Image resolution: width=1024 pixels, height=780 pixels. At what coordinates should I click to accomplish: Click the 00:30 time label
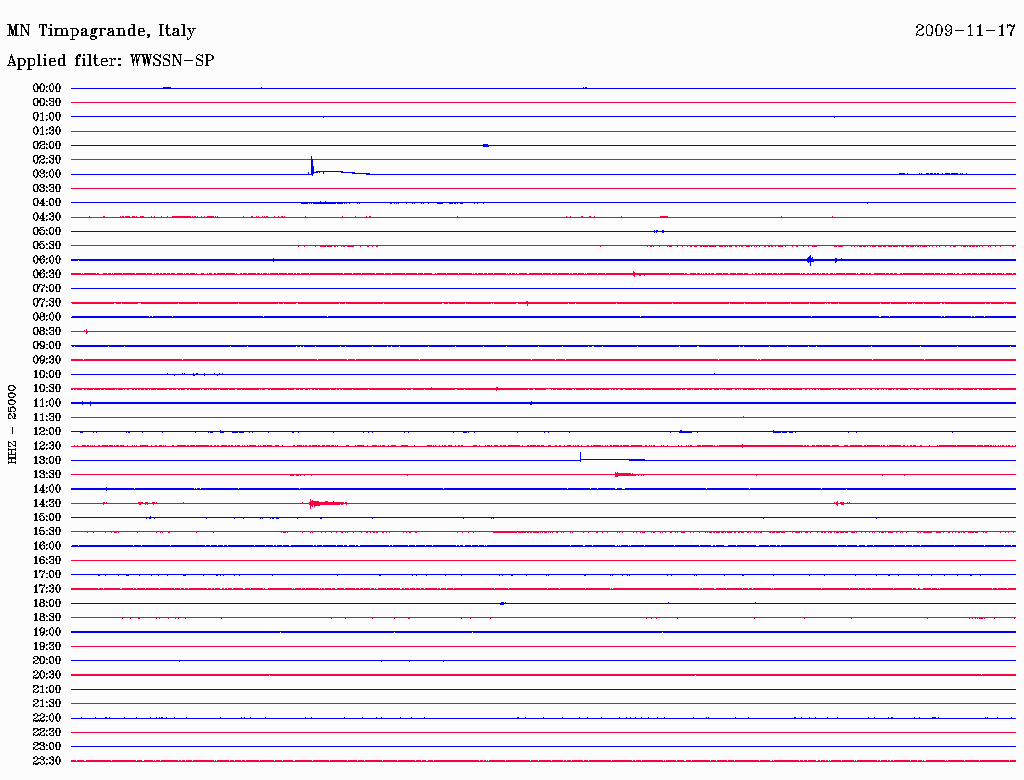point(47,102)
